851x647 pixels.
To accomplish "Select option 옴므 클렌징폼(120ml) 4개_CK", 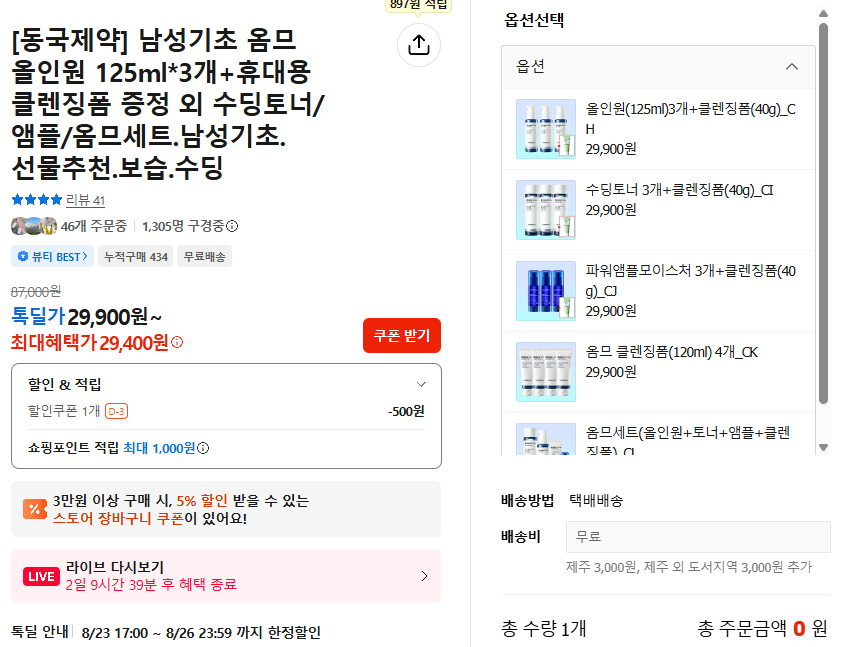I will click(x=658, y=372).
